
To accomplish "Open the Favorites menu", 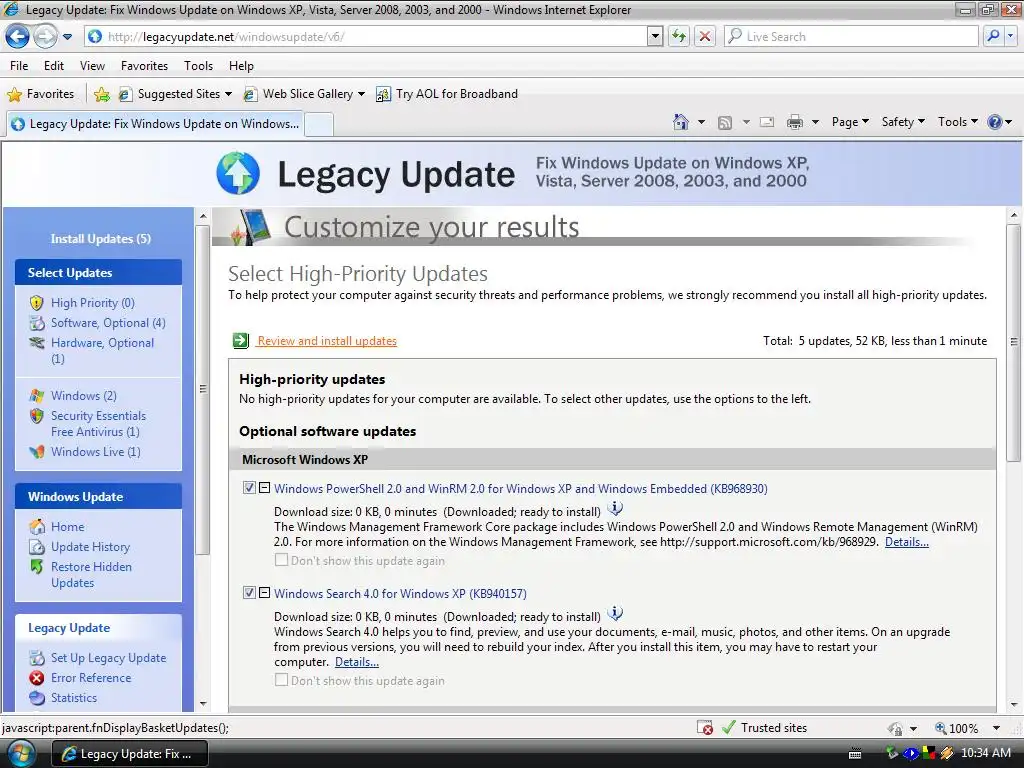I will (x=144, y=66).
